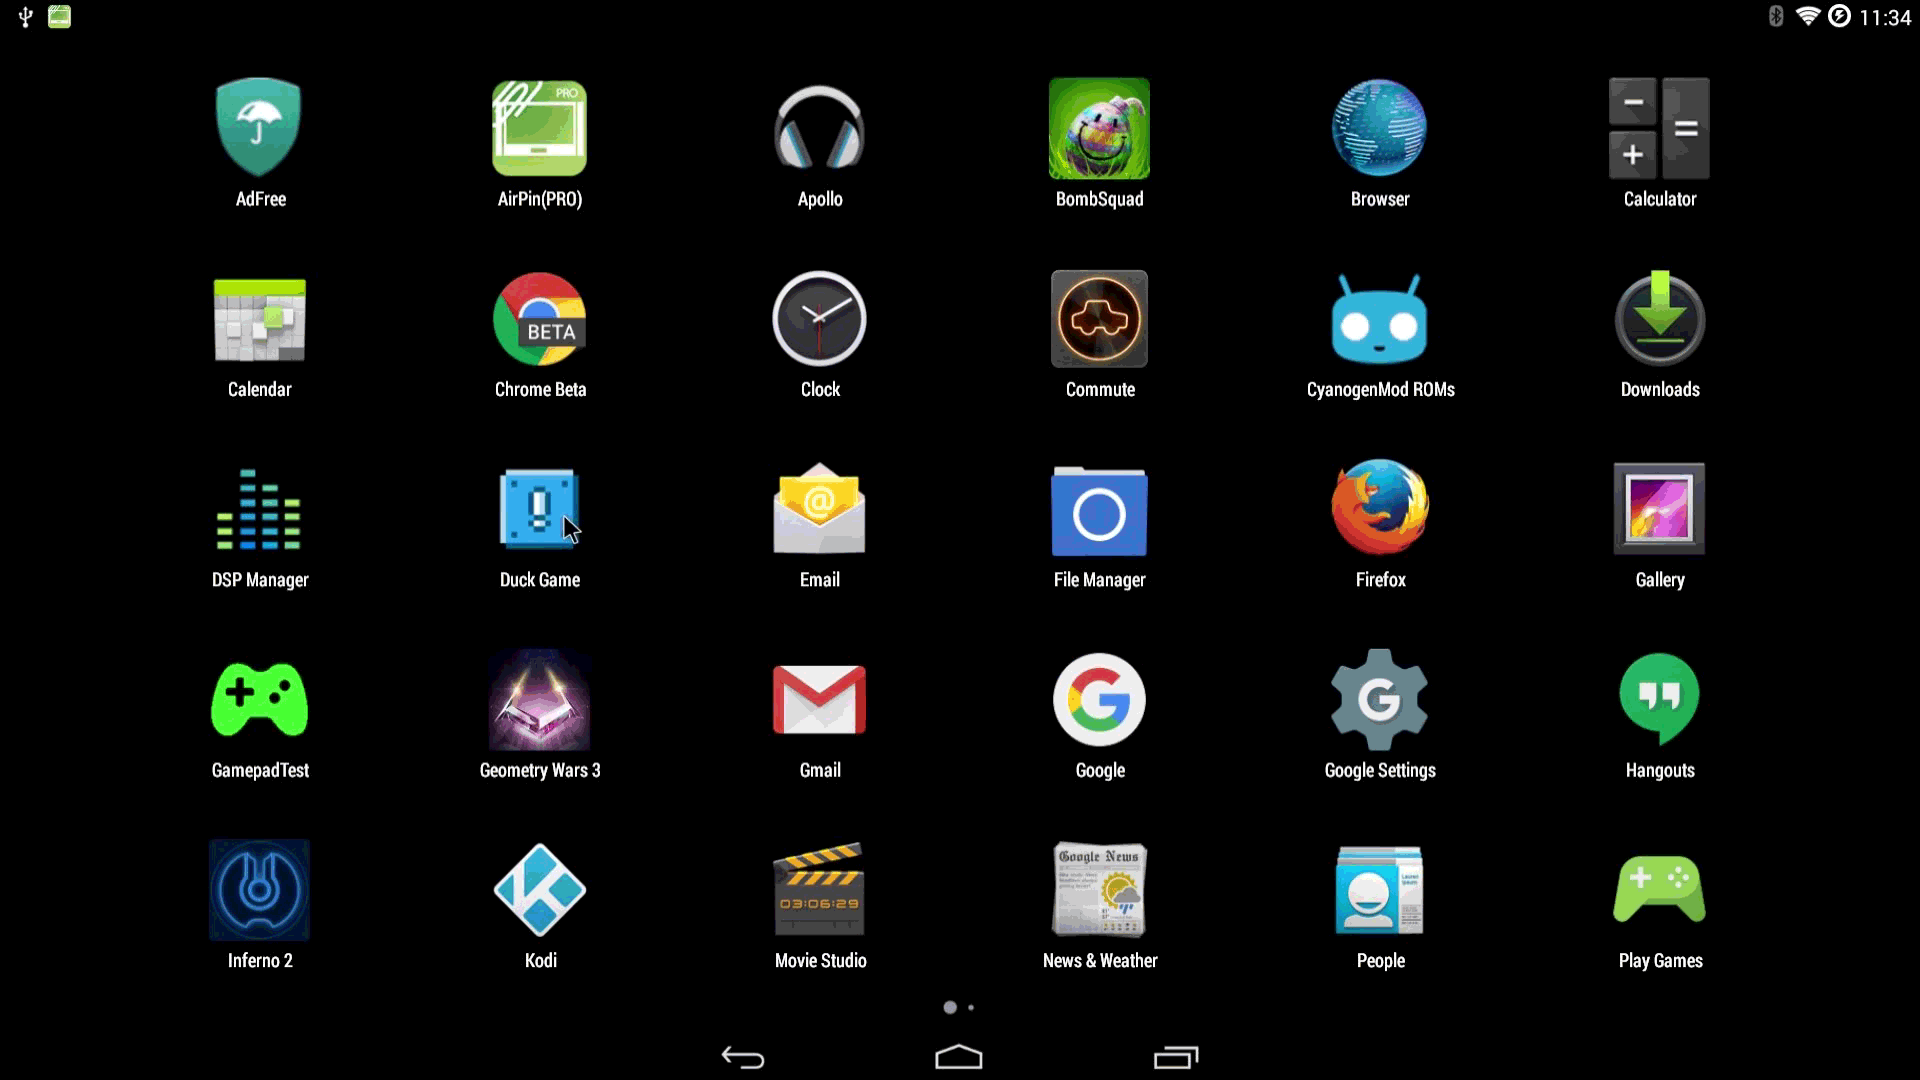Toggle WiFi from status bar
Viewport: 1920px width, 1080px height.
click(1809, 16)
